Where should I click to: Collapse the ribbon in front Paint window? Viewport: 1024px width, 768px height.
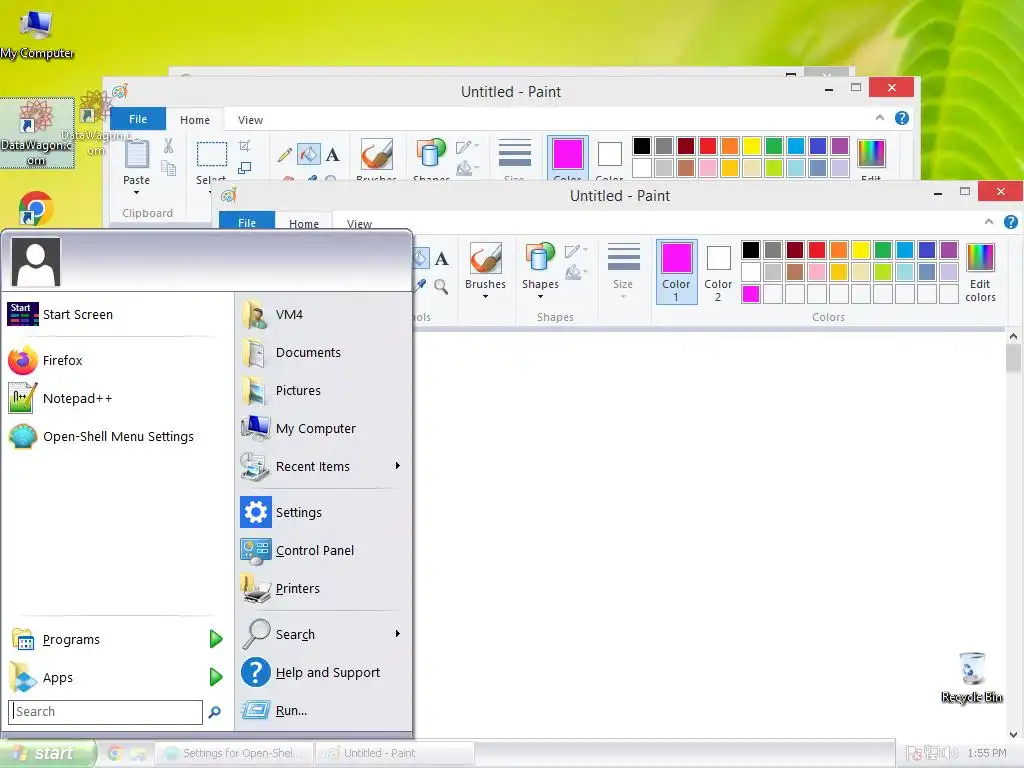(x=989, y=222)
